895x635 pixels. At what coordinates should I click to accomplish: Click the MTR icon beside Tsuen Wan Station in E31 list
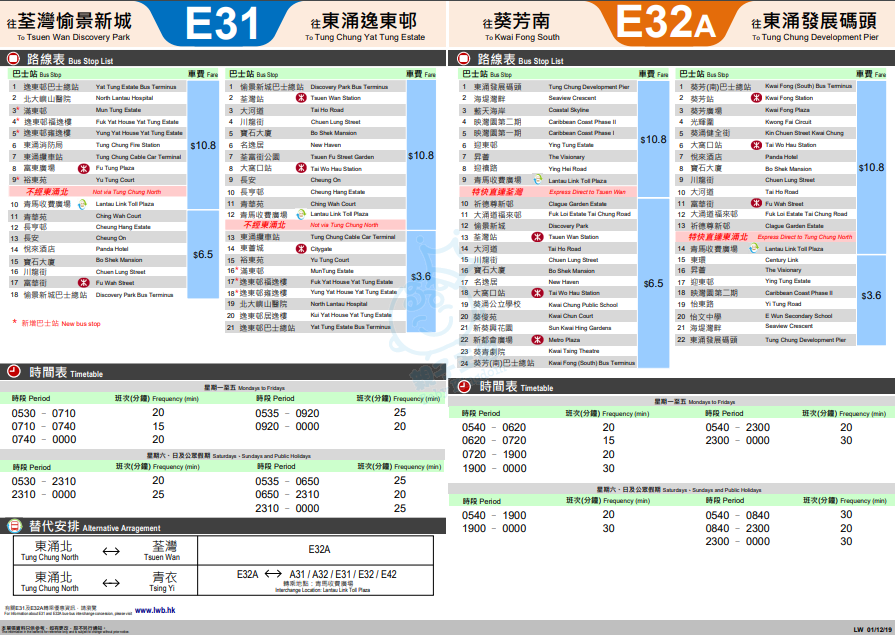point(301,98)
